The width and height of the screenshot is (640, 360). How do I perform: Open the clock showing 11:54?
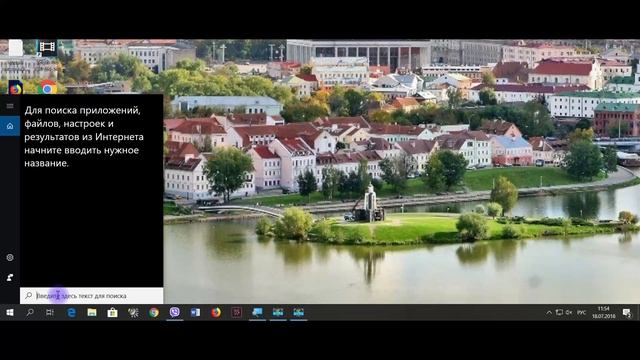pyautogui.click(x=604, y=313)
